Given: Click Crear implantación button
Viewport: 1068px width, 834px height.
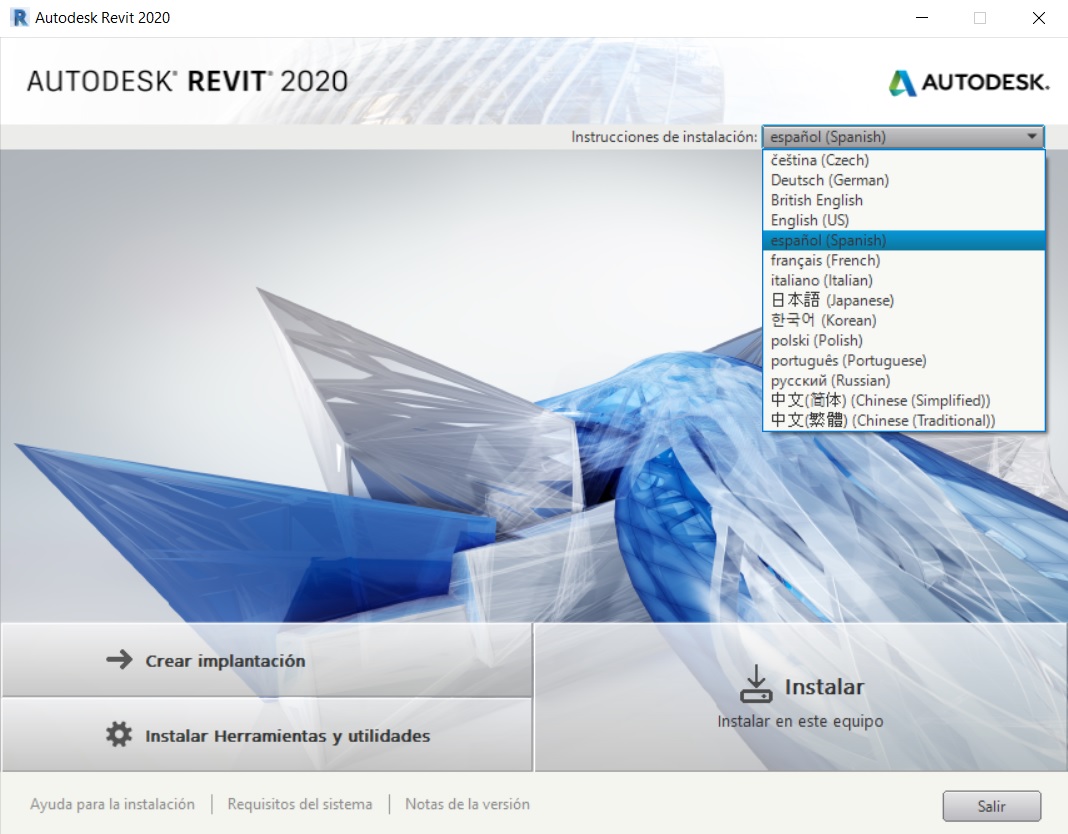Looking at the screenshot, I should pos(267,660).
